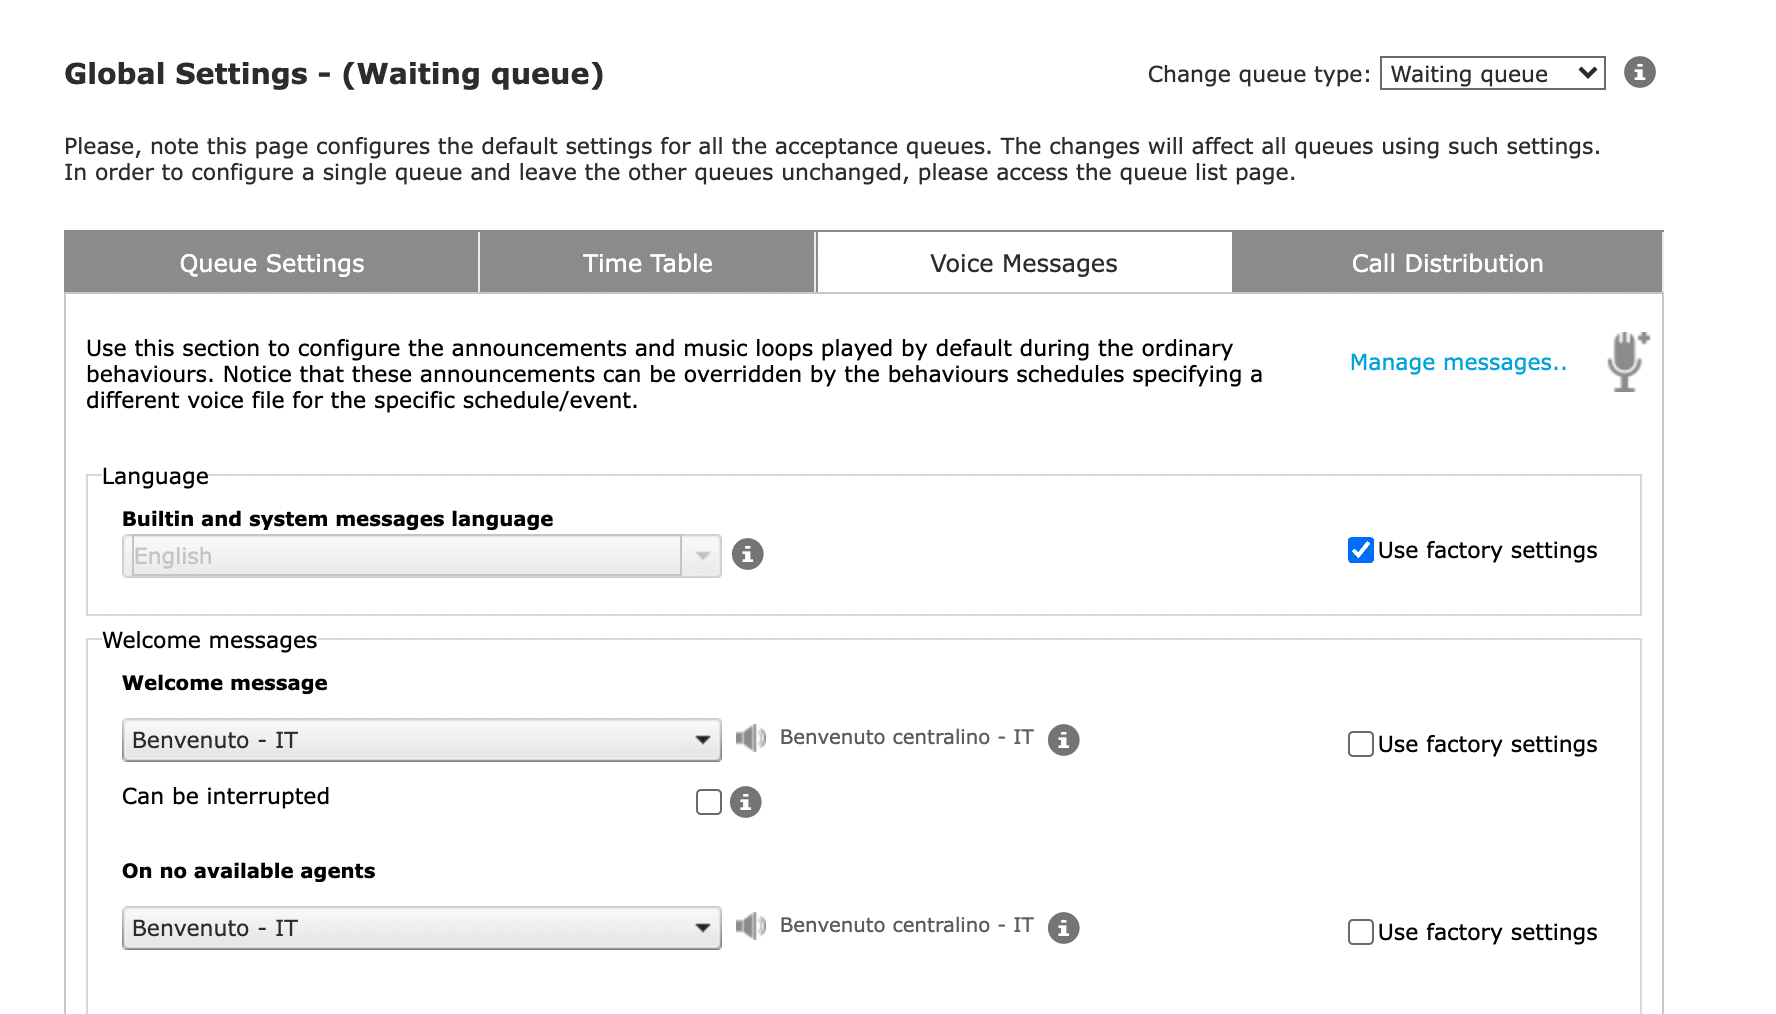This screenshot has height=1014, width=1776.
Task: Open the Change queue type dropdown
Action: pos(1492,74)
